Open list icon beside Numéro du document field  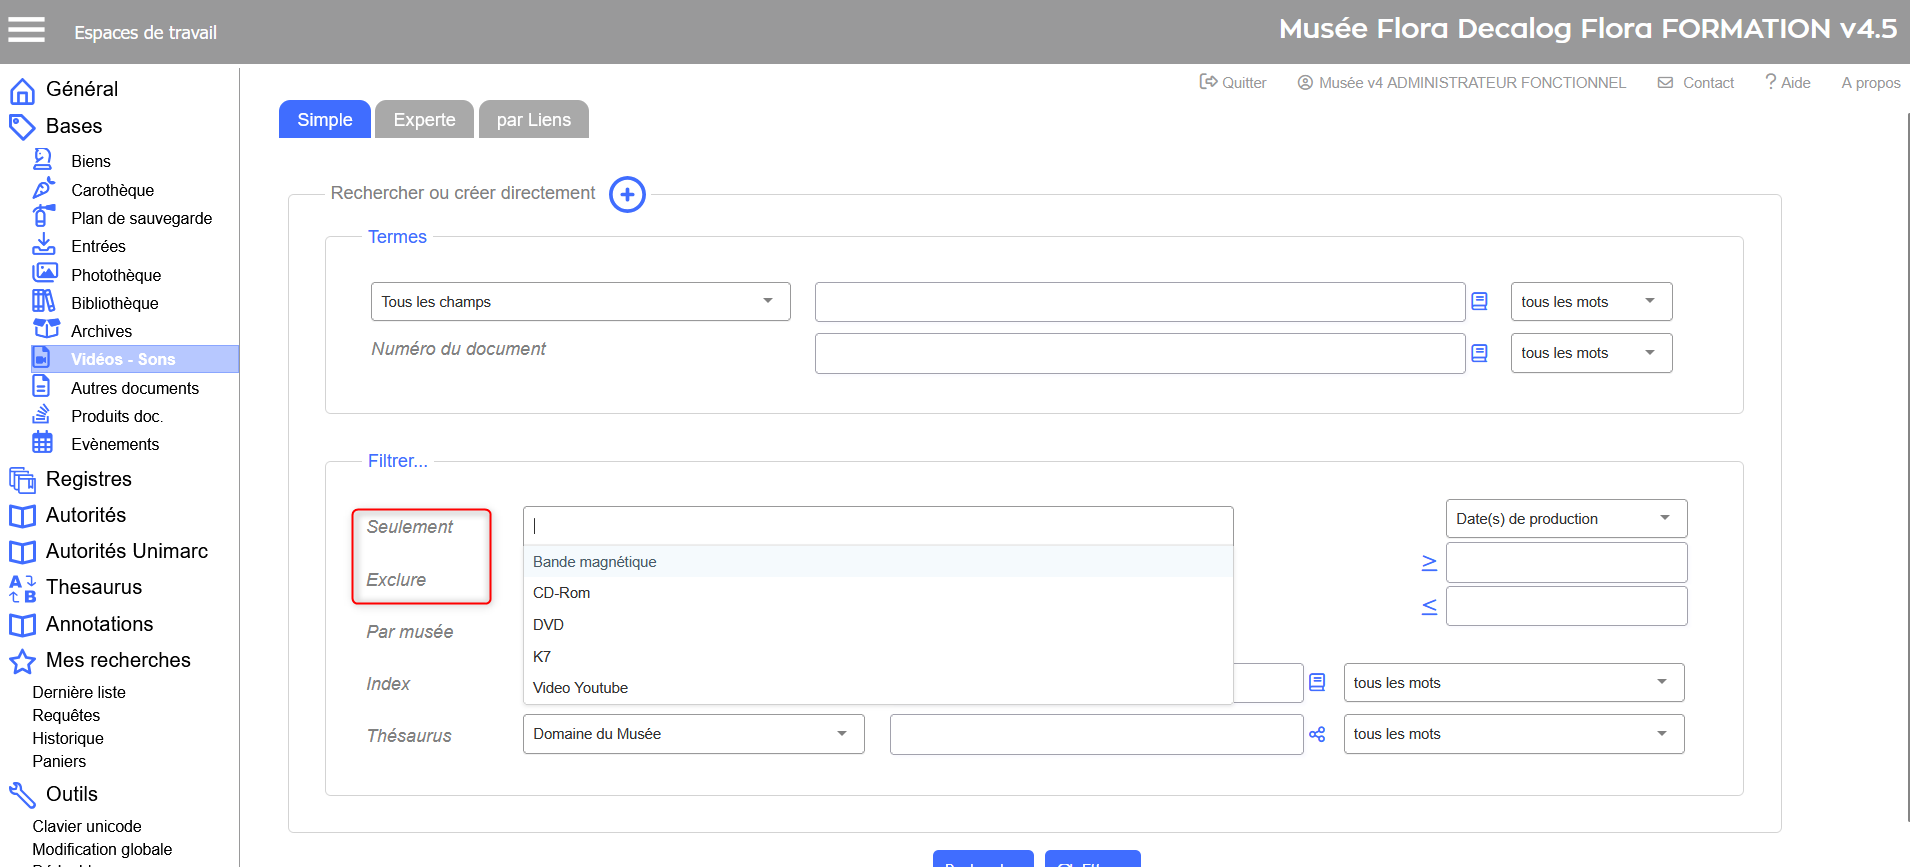click(x=1479, y=353)
